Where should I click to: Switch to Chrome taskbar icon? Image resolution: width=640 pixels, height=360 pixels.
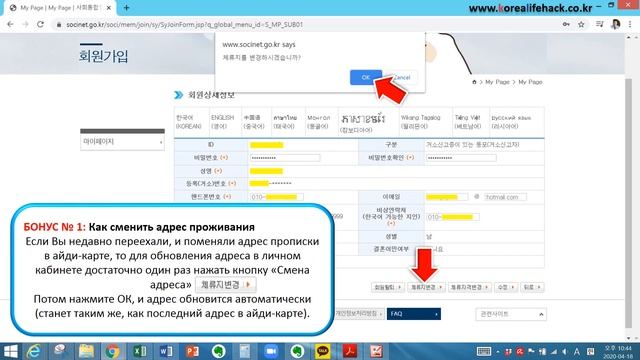pyautogui.click(x=112, y=351)
